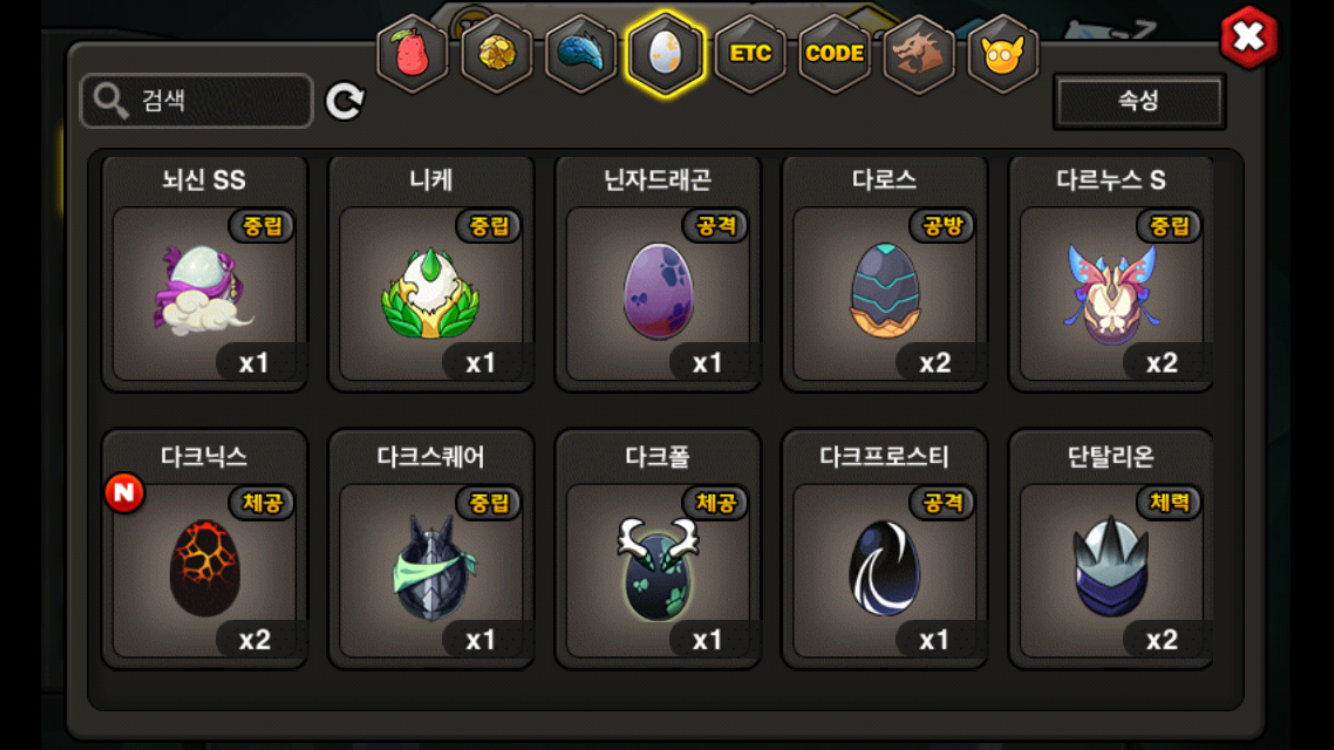Click the refresh arrow next to search
Image resolution: width=1334 pixels, height=750 pixels.
click(345, 101)
